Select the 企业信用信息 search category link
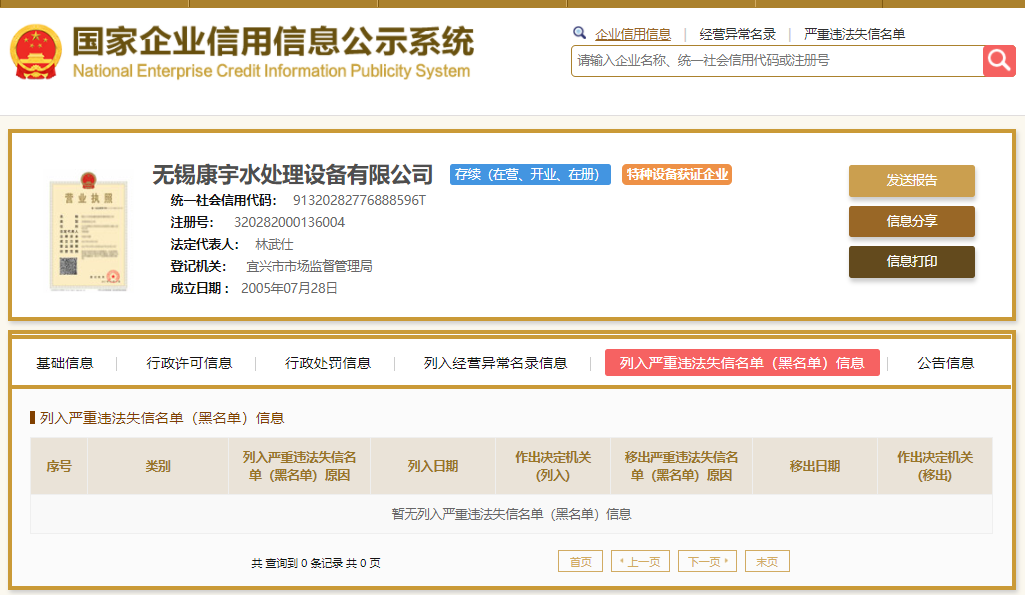 [x=633, y=34]
